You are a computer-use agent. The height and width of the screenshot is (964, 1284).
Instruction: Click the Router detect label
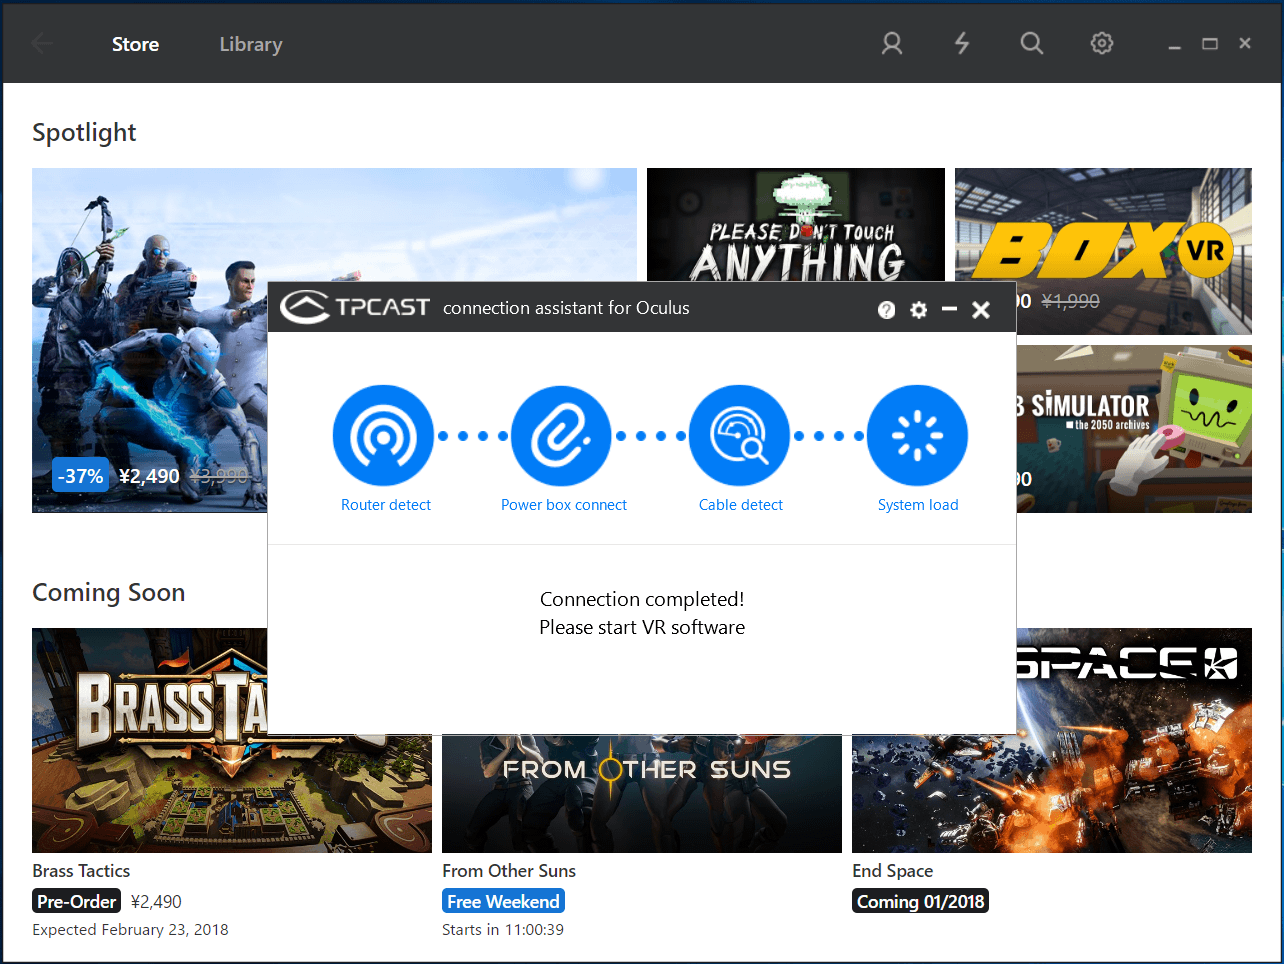(x=386, y=505)
